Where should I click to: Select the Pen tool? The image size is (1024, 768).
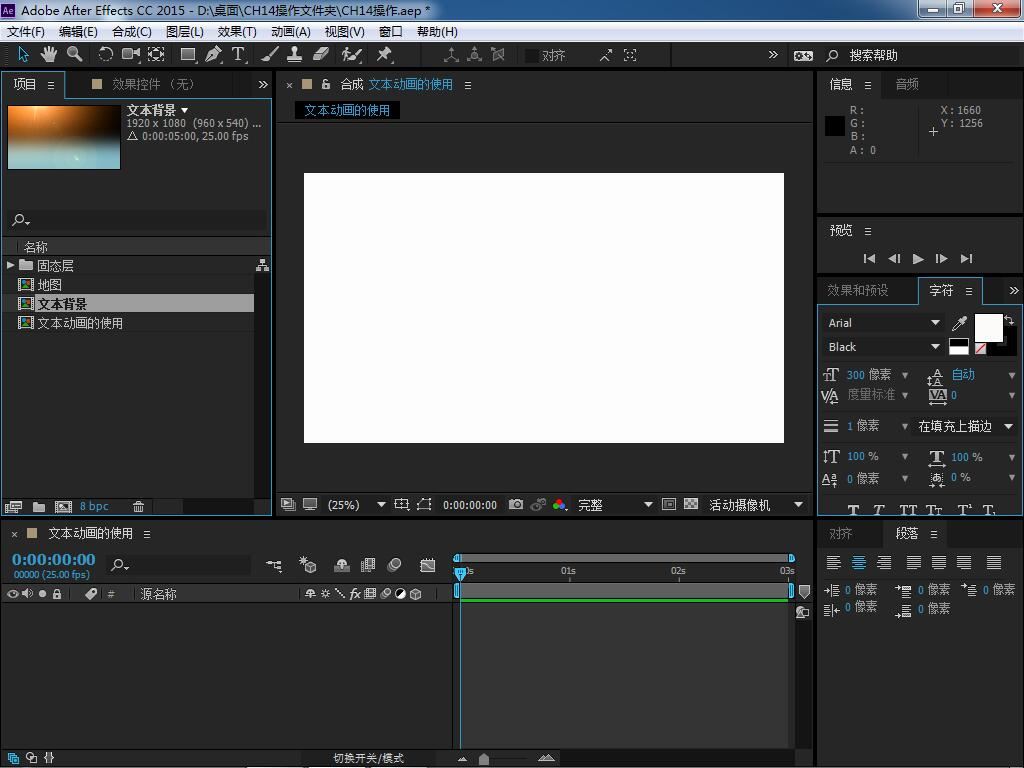pyautogui.click(x=214, y=55)
